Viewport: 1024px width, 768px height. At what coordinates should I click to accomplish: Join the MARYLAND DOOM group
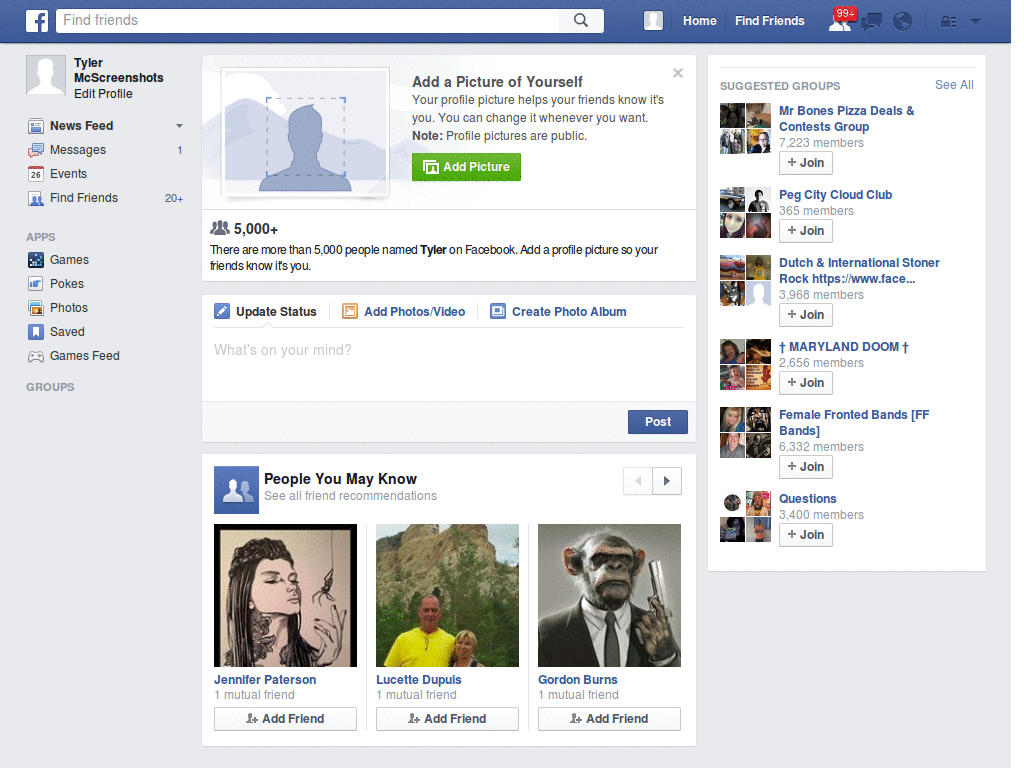(806, 383)
